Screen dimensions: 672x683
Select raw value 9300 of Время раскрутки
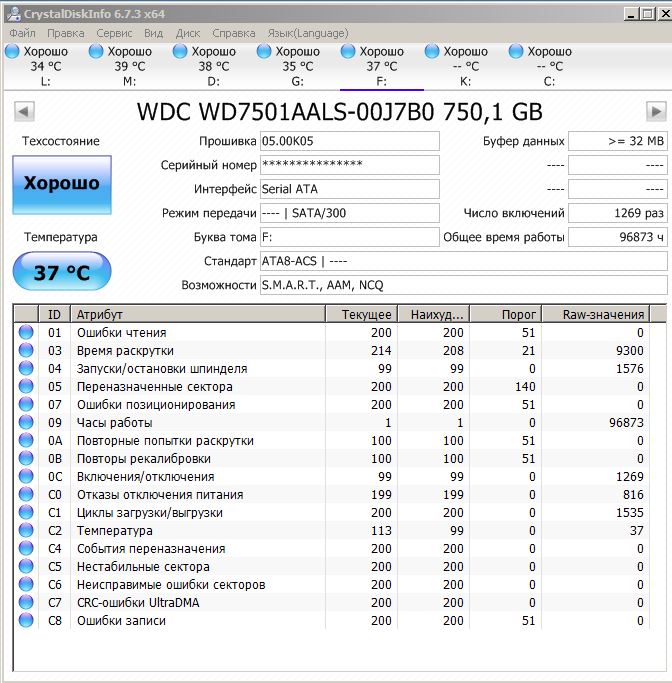pyautogui.click(x=629, y=350)
